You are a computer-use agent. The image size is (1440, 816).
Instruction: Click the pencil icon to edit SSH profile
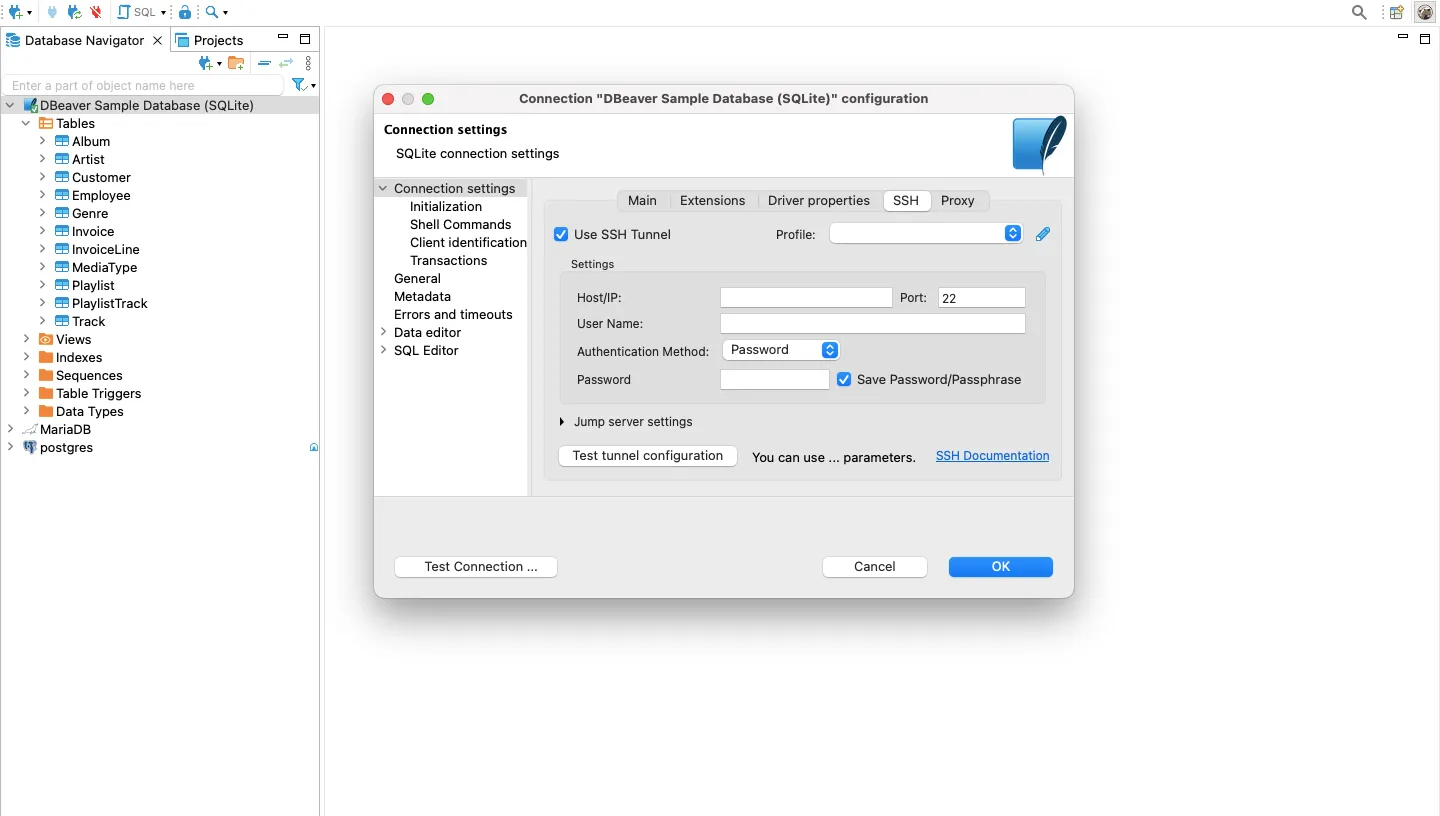[1043, 234]
